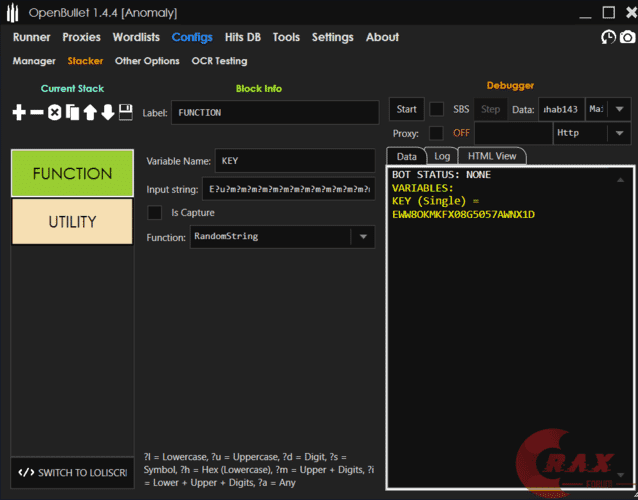
Task: Open the About page
Action: [x=382, y=37]
